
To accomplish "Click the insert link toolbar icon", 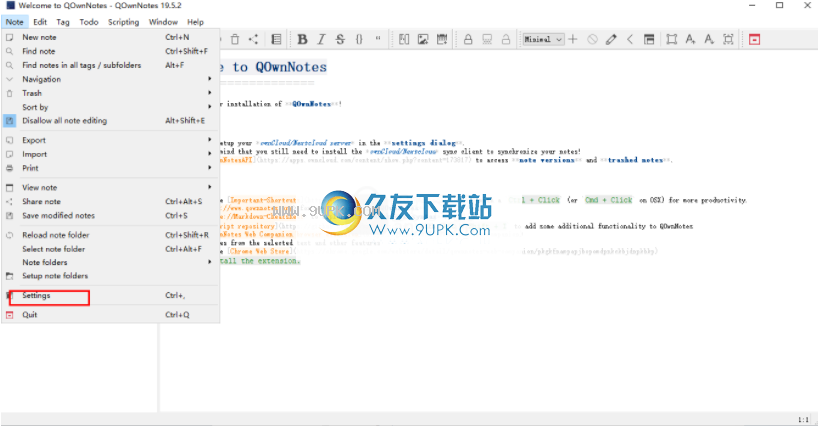I will pos(404,39).
